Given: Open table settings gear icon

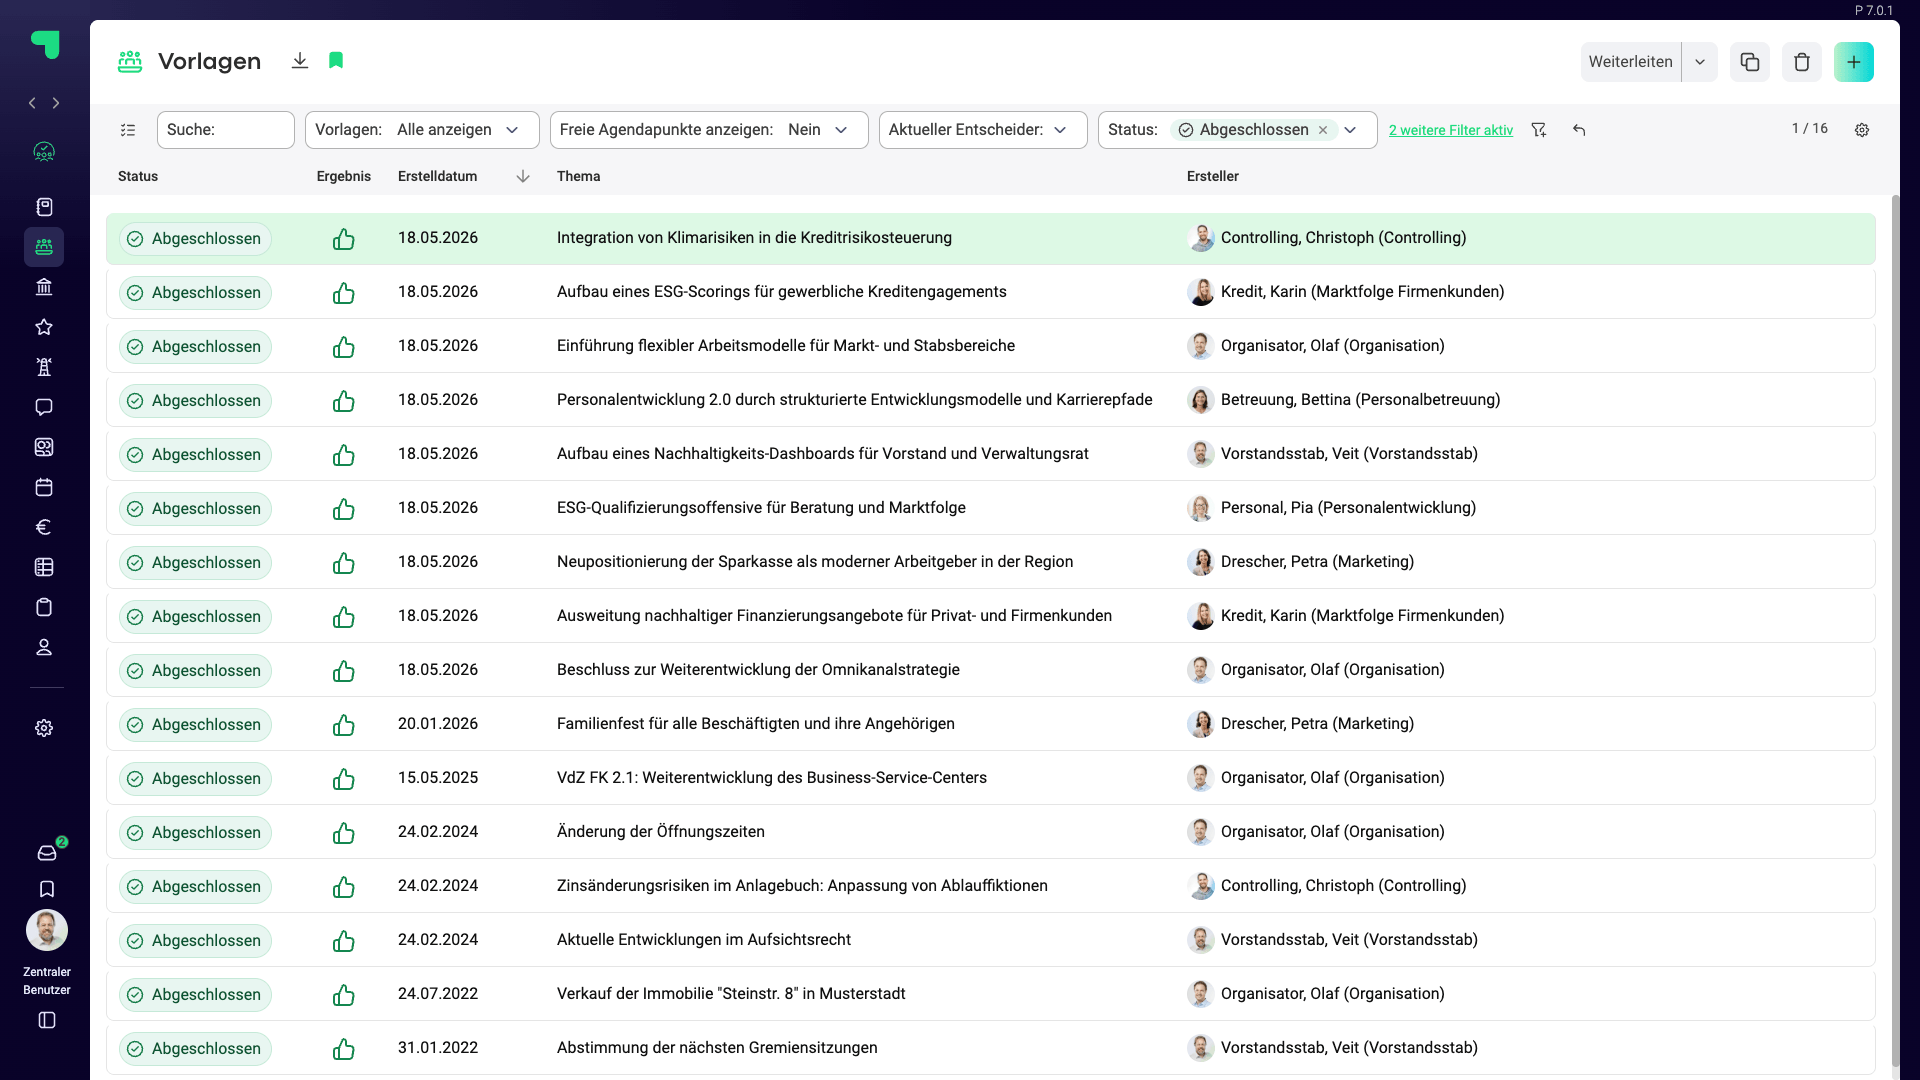Looking at the screenshot, I should coord(1862,130).
